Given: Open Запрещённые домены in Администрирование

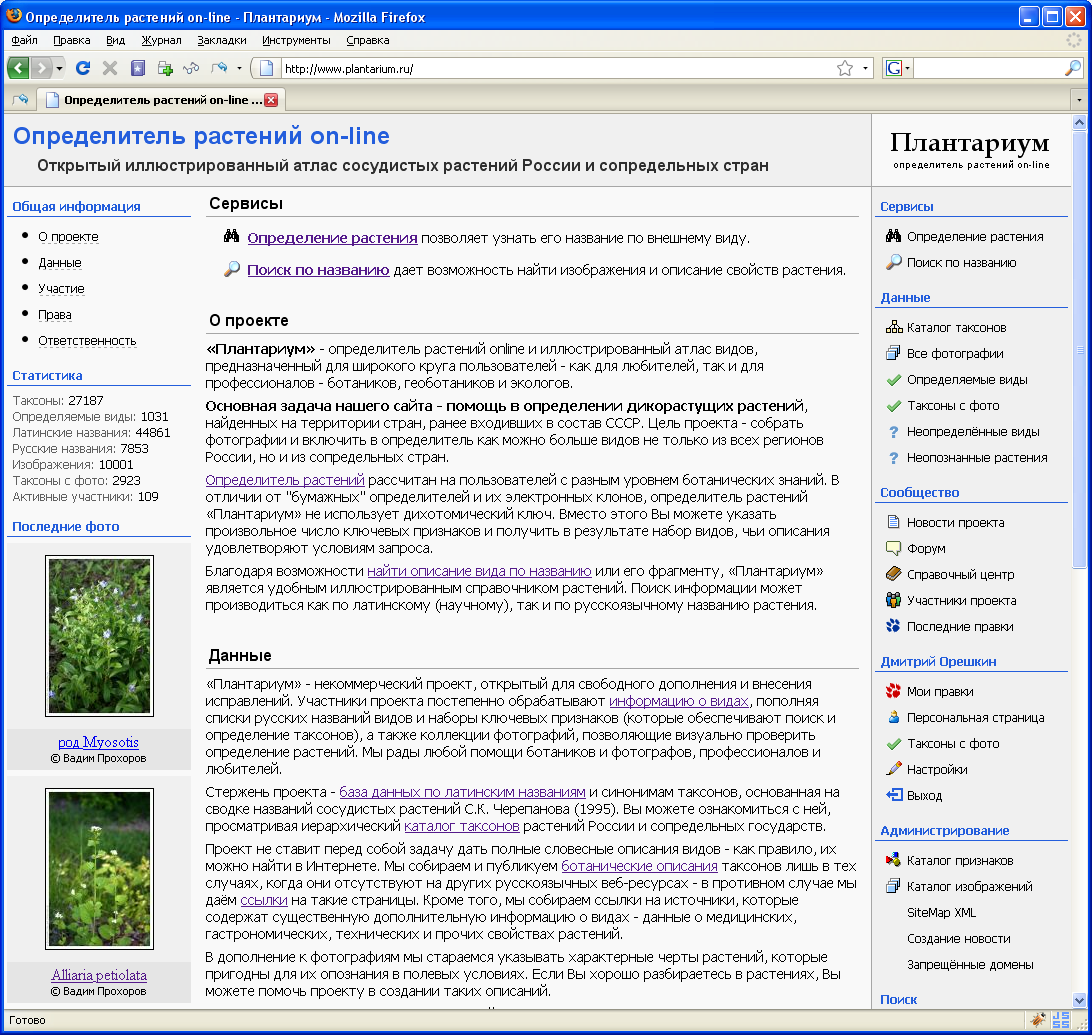Looking at the screenshot, I should 970,965.
